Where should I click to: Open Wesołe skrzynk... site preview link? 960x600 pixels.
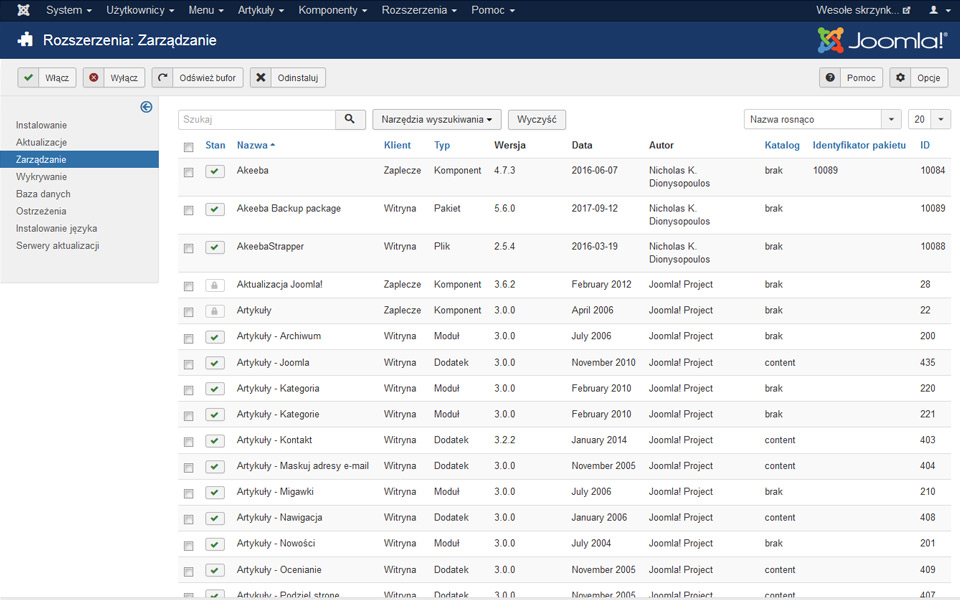click(x=863, y=10)
